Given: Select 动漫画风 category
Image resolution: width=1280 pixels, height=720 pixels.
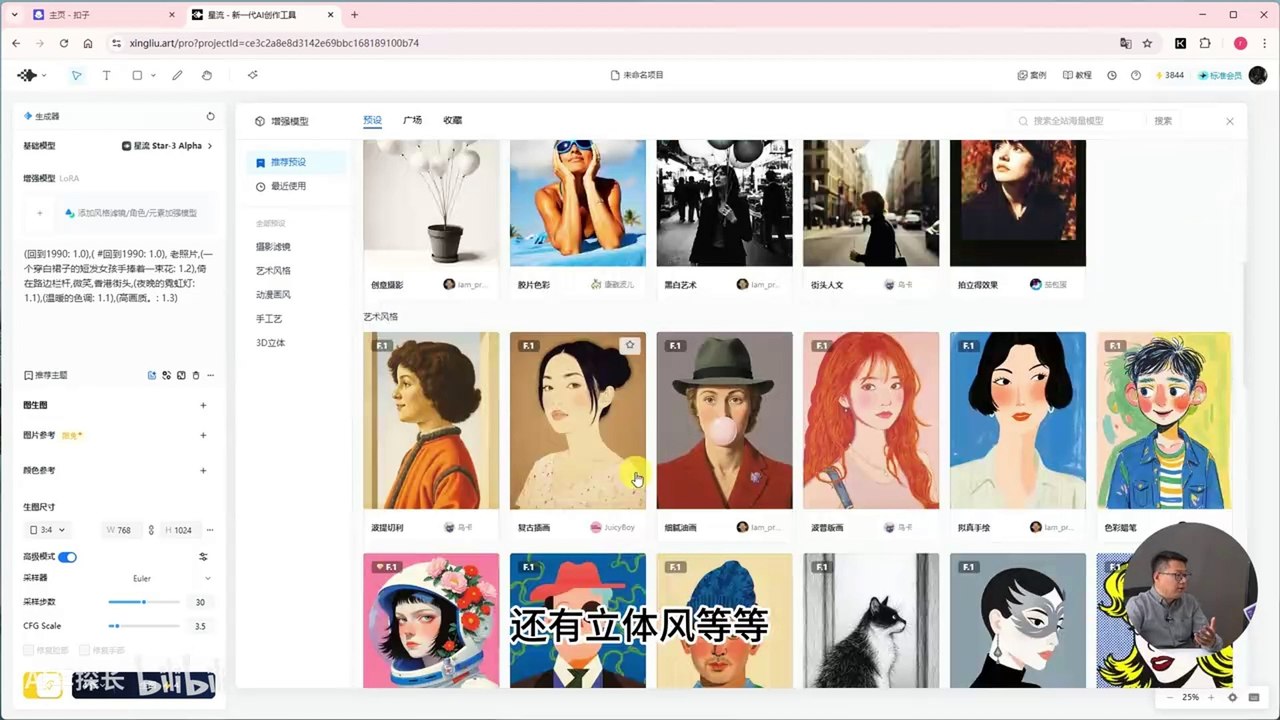Looking at the screenshot, I should tap(273, 295).
